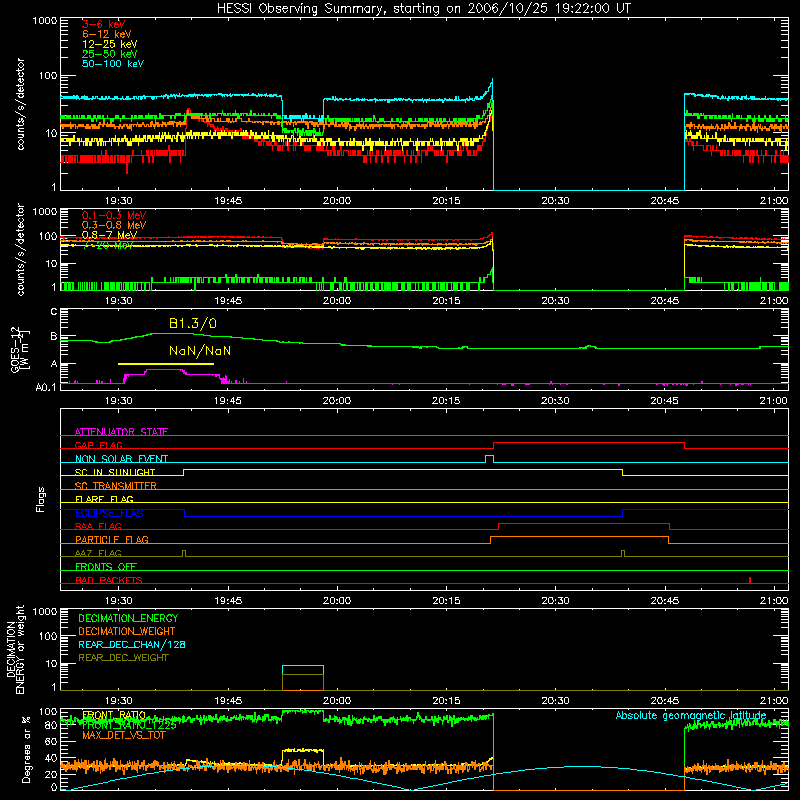Select the FRONT_RATIO_1225 legend label
Viewport: 800px width, 800px height.
129,725
